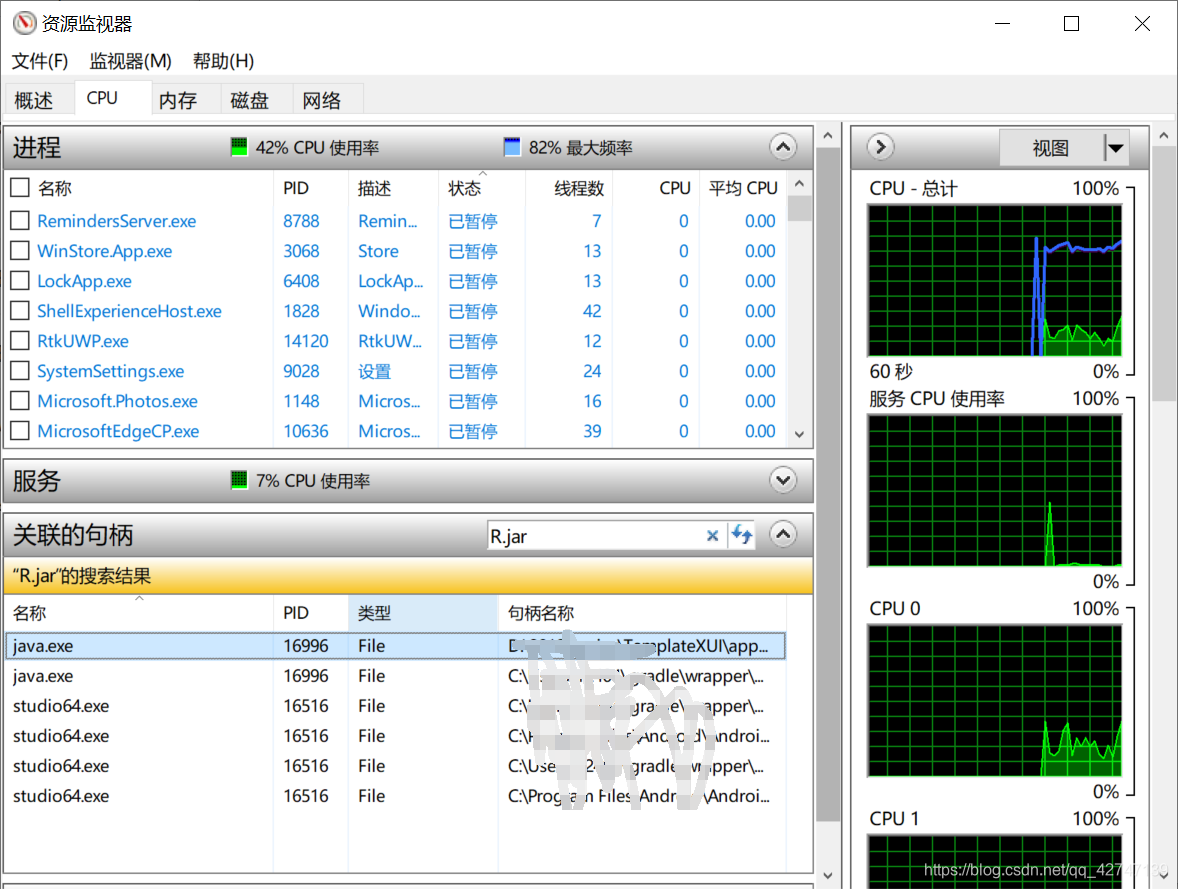Refresh the handle search results

[742, 535]
